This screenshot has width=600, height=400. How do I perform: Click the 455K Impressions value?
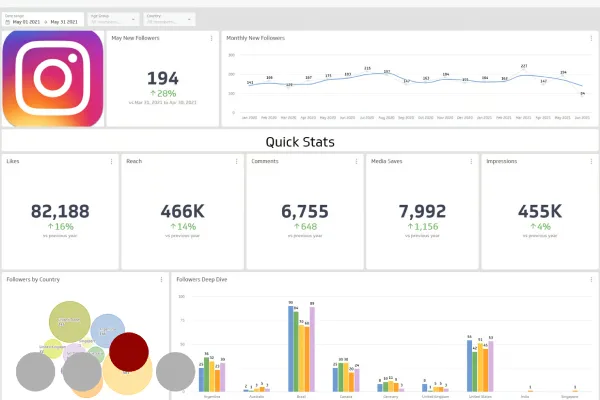click(540, 211)
